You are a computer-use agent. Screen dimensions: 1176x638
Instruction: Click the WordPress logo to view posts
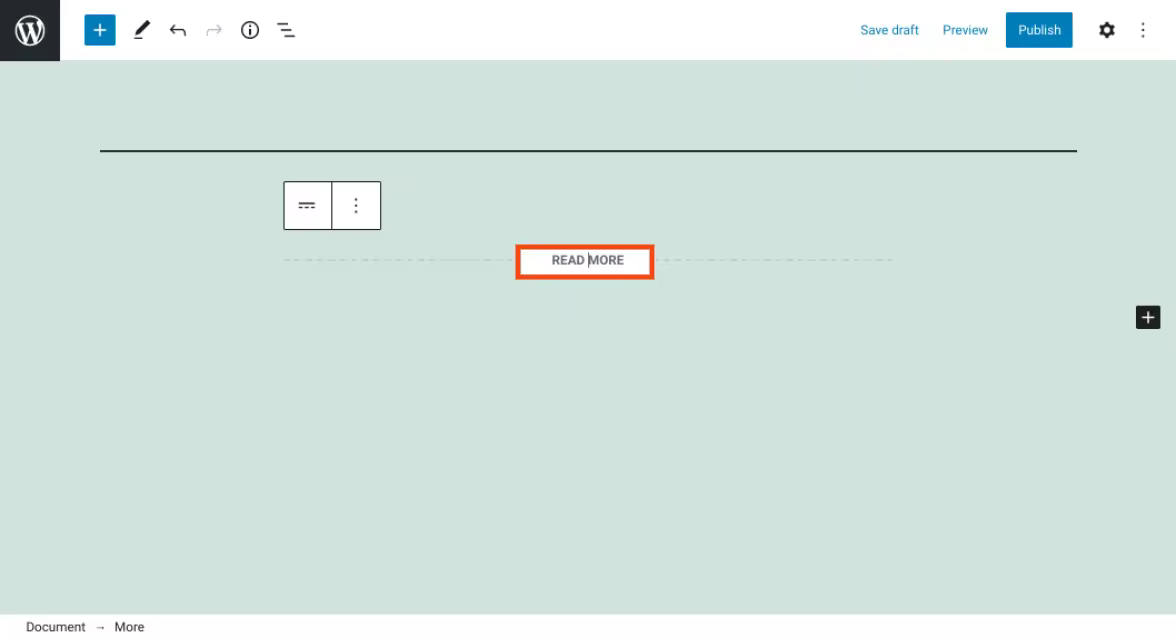tap(30, 30)
